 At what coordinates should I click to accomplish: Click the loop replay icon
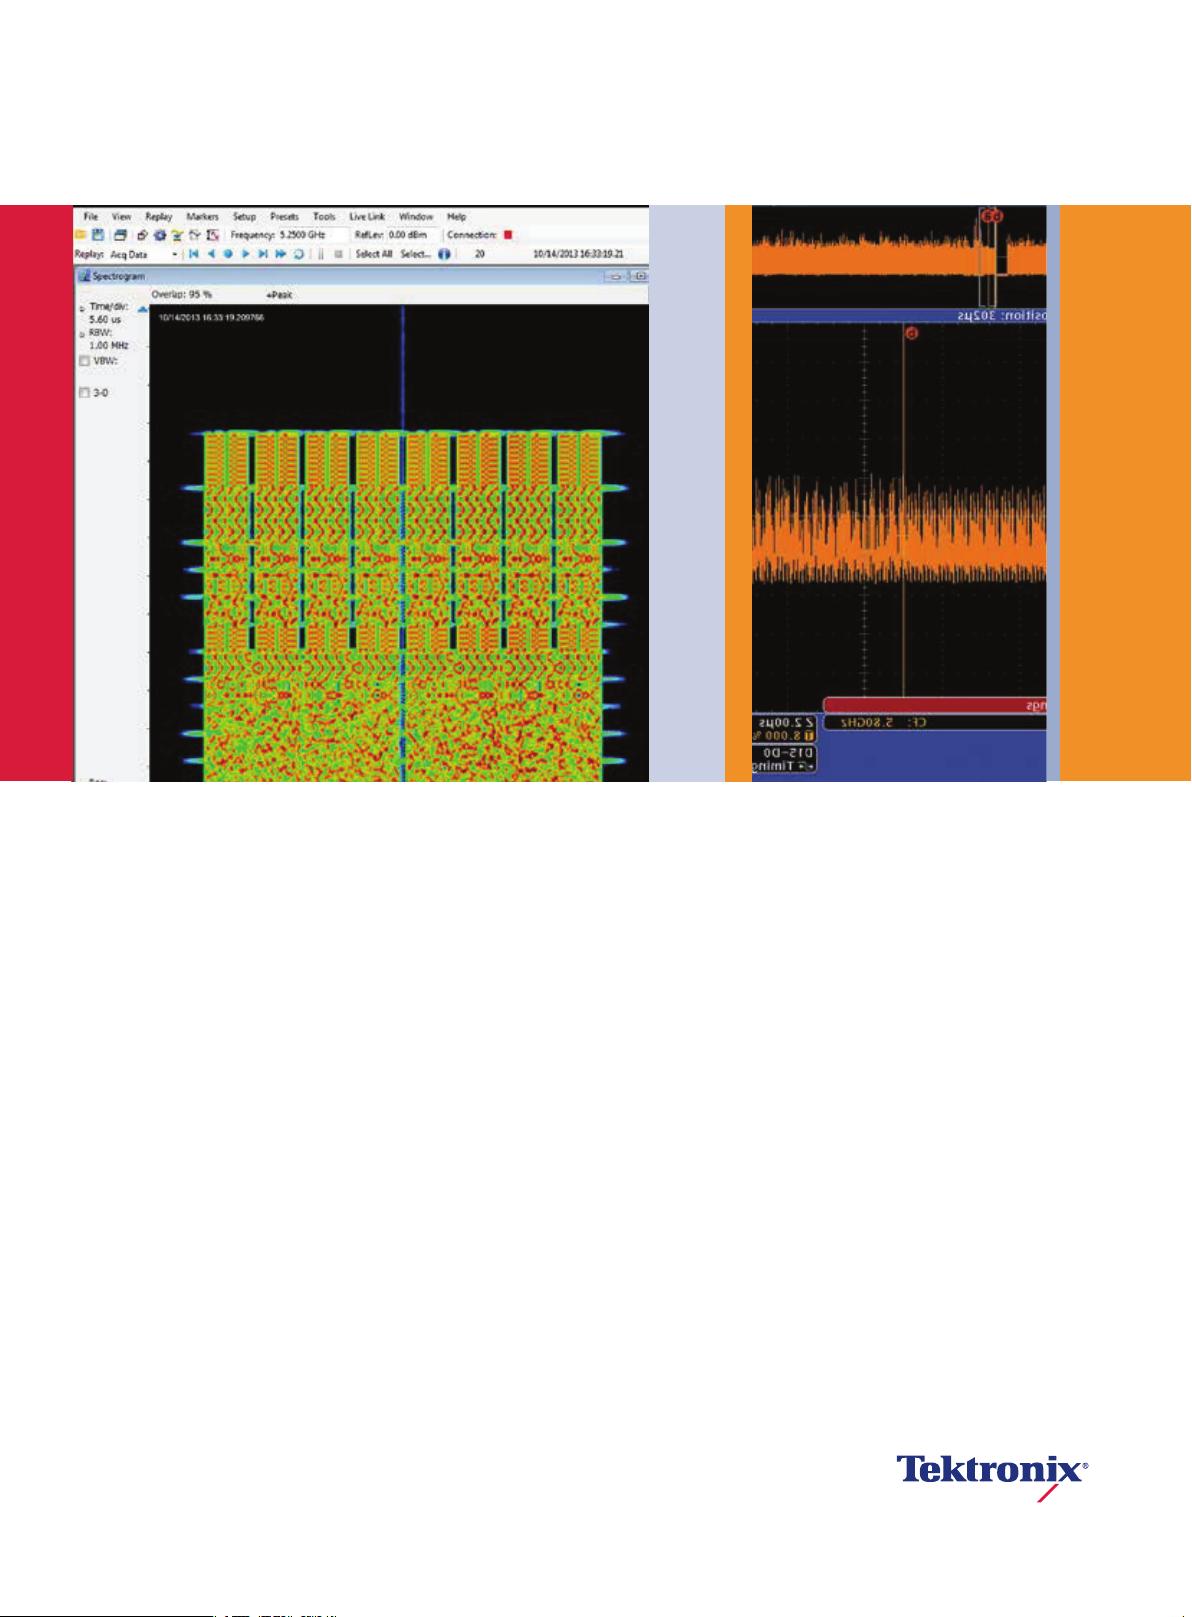click(298, 255)
